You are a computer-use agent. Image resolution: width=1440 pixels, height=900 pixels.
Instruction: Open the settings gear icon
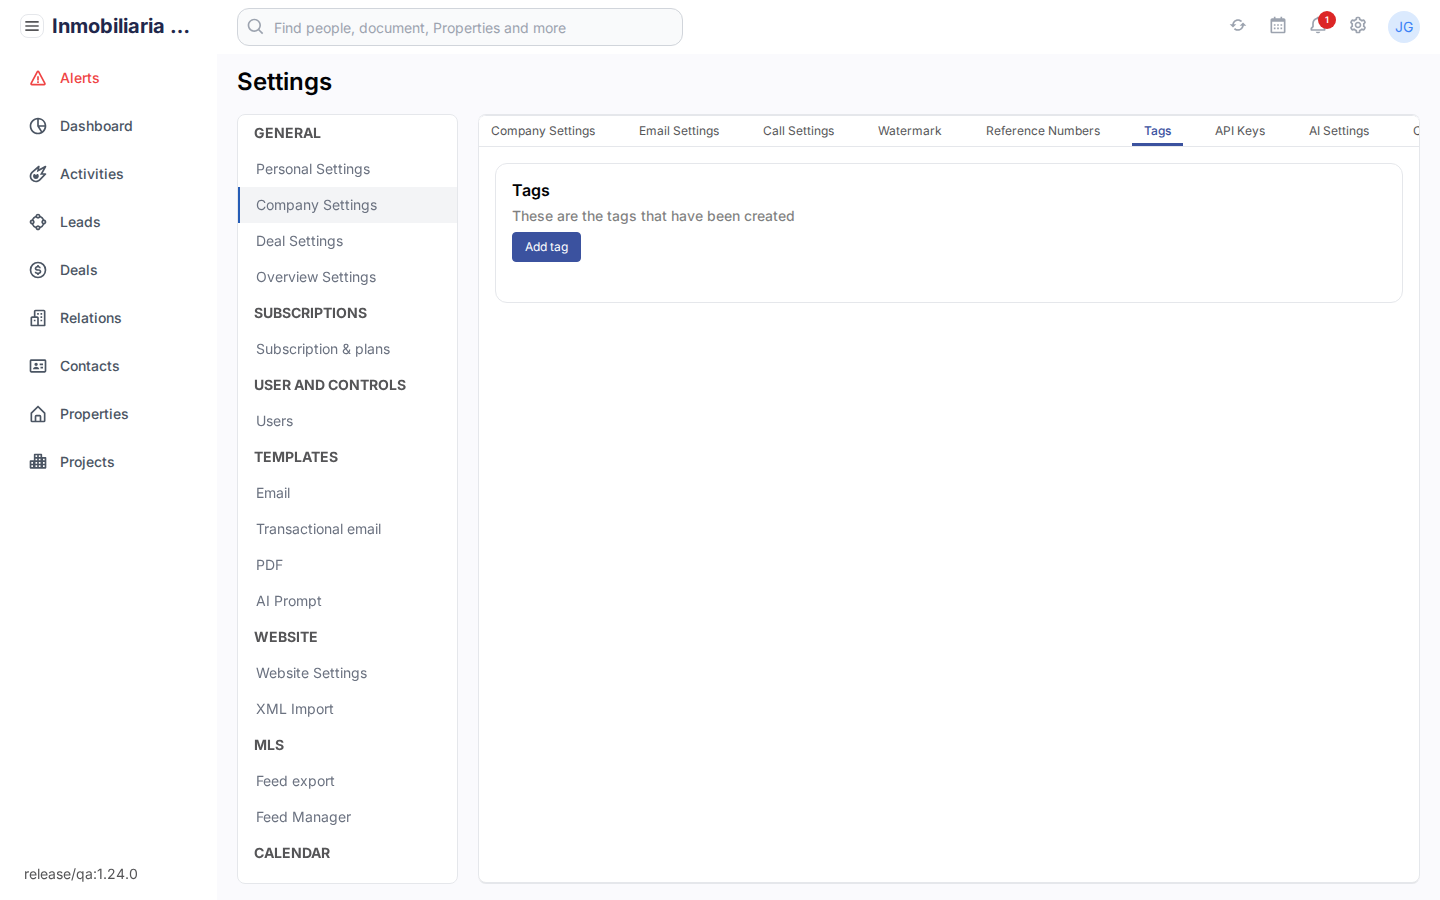pos(1358,26)
